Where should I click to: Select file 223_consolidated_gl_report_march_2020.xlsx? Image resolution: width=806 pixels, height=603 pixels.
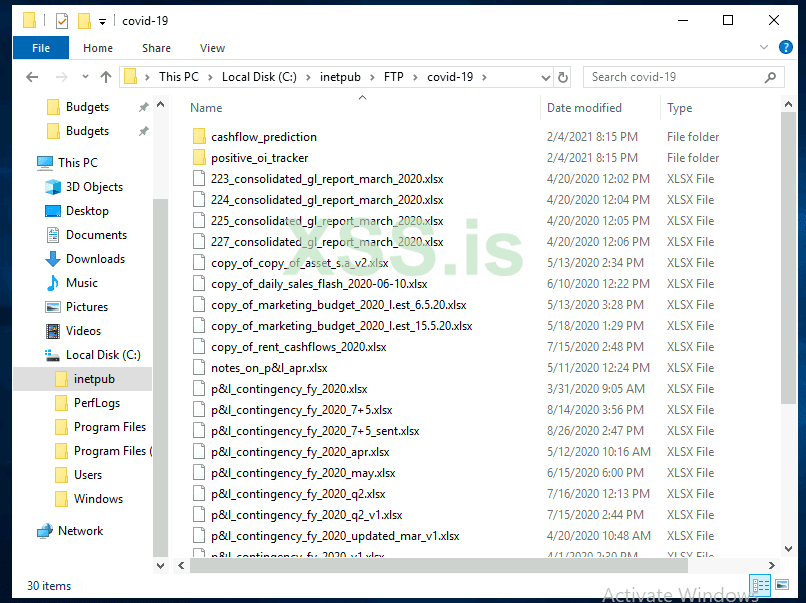pos(327,179)
